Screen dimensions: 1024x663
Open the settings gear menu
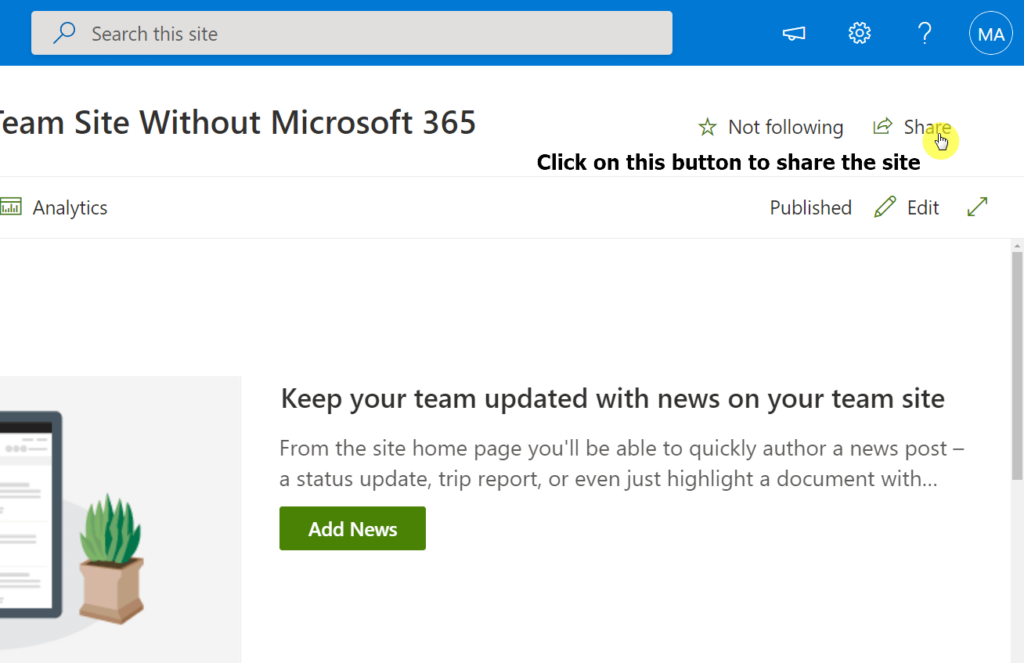coord(859,33)
